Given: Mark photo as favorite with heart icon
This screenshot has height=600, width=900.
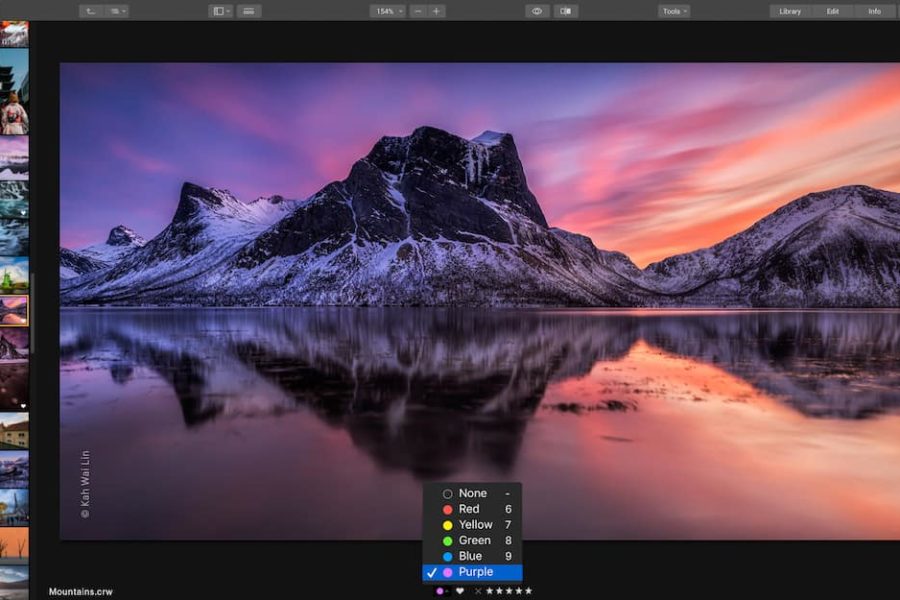Looking at the screenshot, I should pyautogui.click(x=459, y=591).
